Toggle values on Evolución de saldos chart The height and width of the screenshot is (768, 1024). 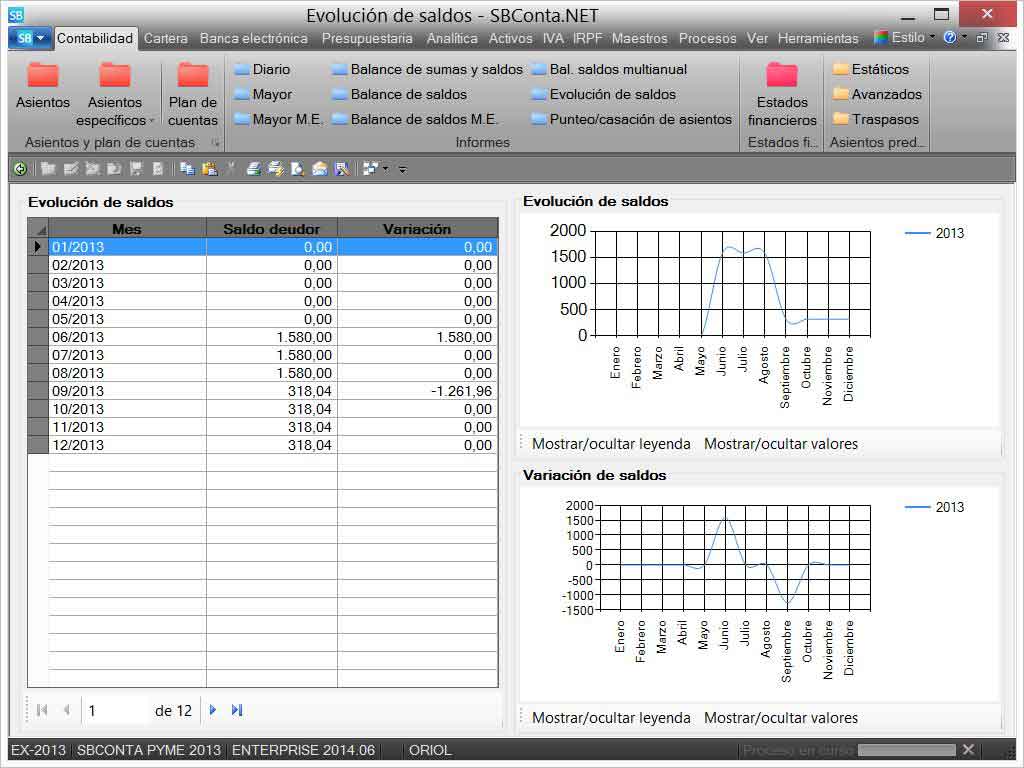[780, 444]
